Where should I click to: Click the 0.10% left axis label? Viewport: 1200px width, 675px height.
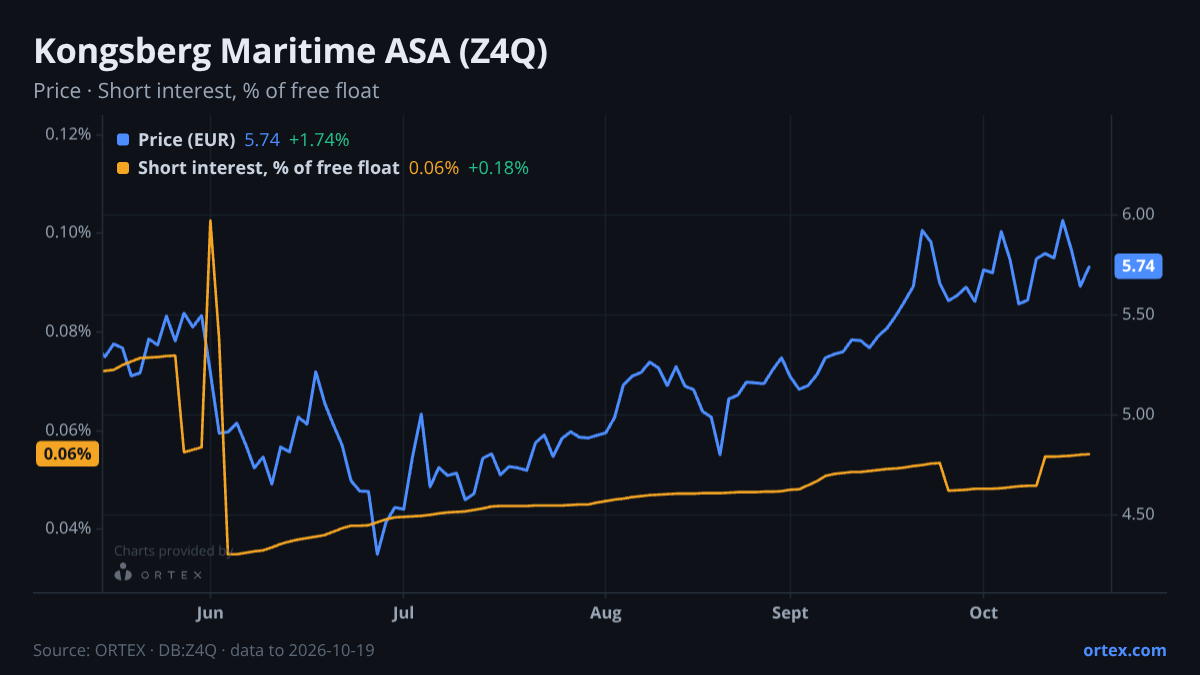pyautogui.click(x=68, y=232)
